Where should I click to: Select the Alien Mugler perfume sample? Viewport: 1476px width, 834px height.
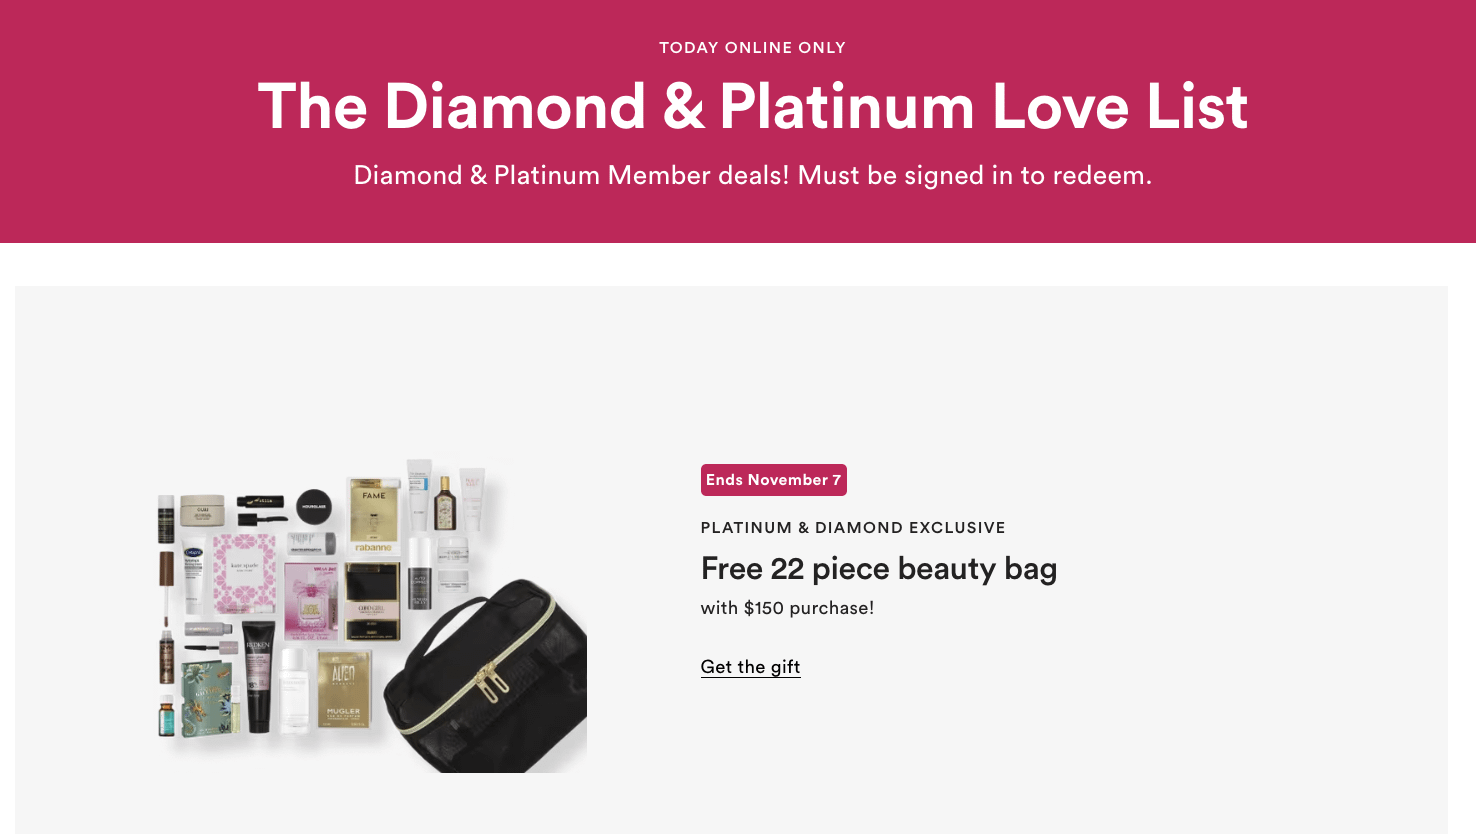coord(344,688)
